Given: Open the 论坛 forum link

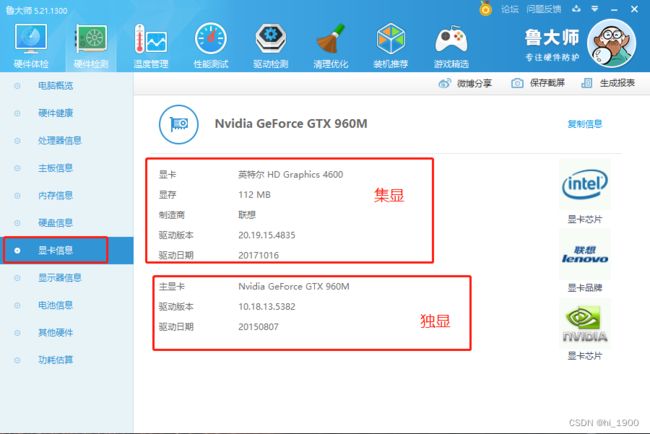Looking at the screenshot, I should [509, 9].
